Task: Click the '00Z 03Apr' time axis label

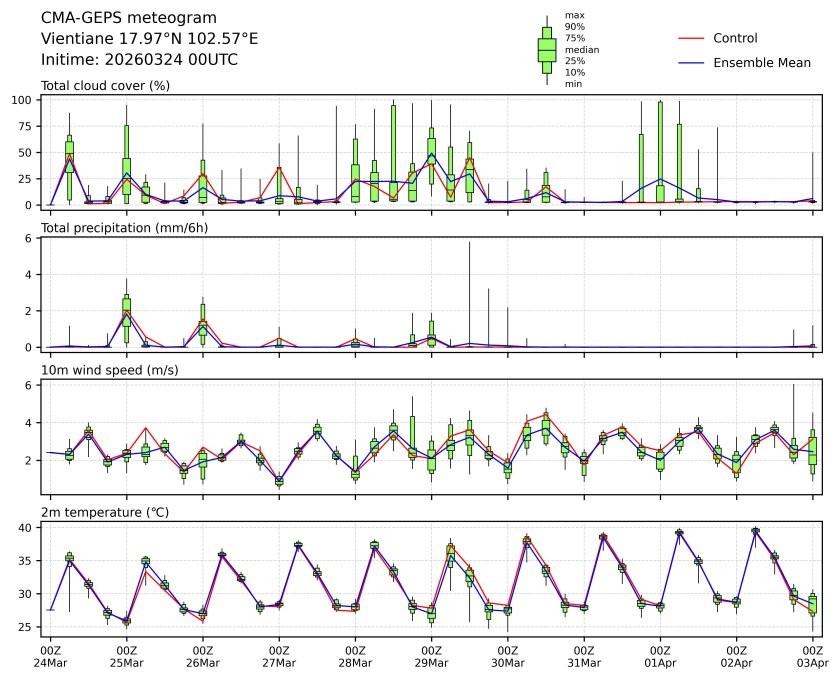Action: [x=813, y=656]
